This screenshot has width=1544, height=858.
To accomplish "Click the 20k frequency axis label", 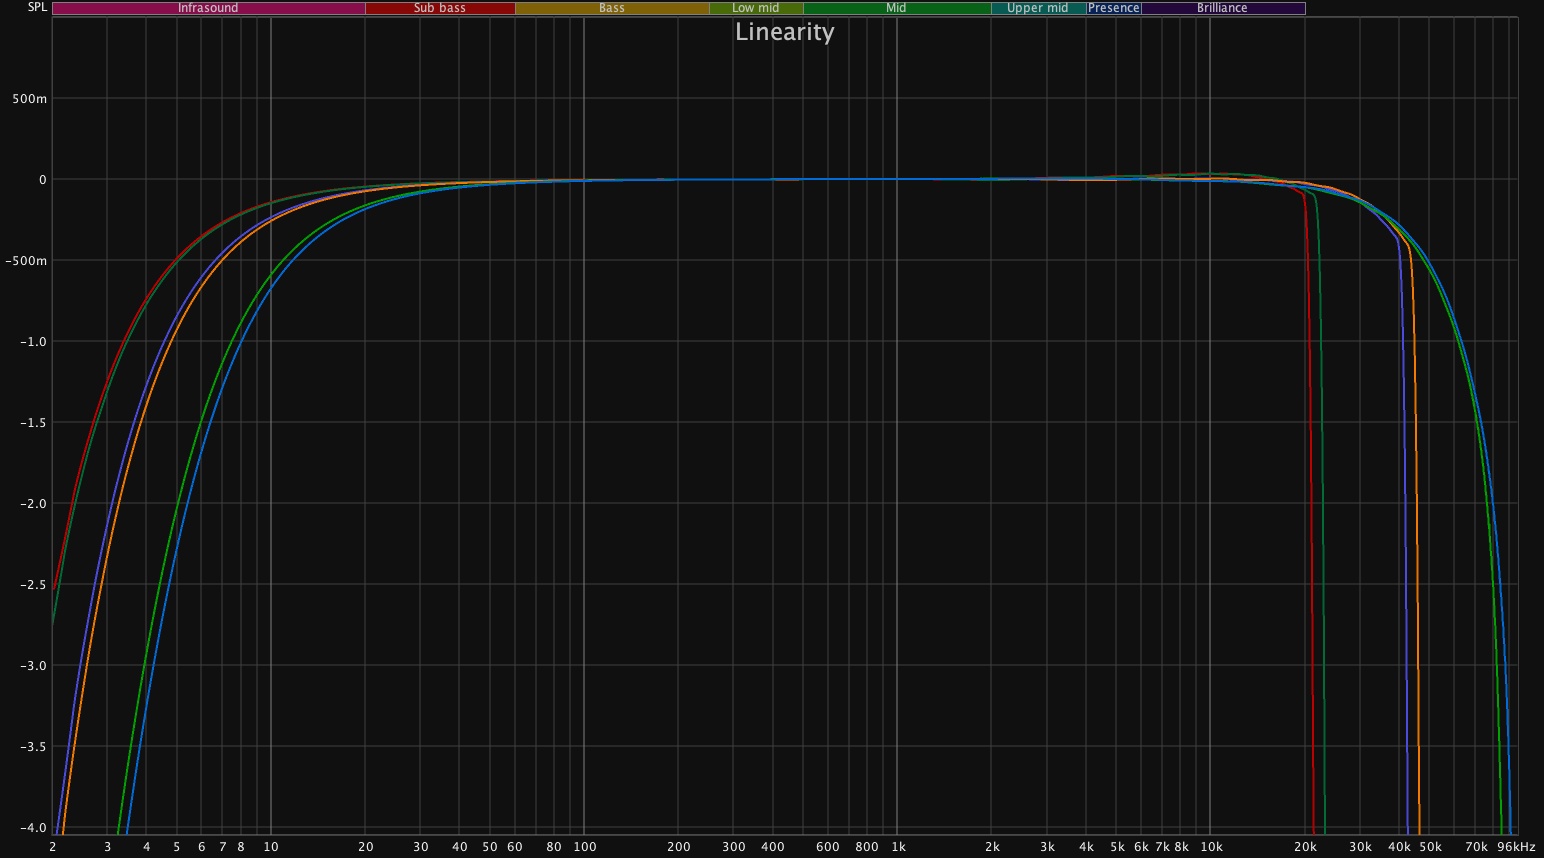I will point(1305,847).
